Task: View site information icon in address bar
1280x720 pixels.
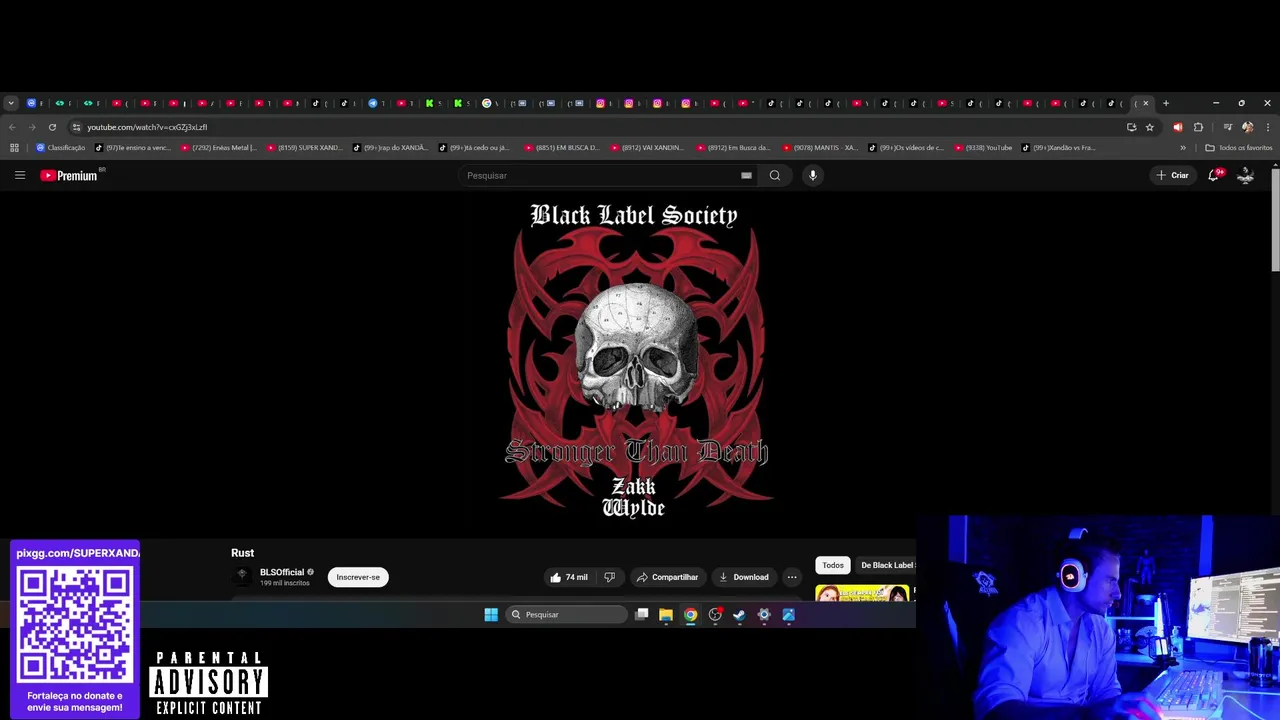Action: 76,127
